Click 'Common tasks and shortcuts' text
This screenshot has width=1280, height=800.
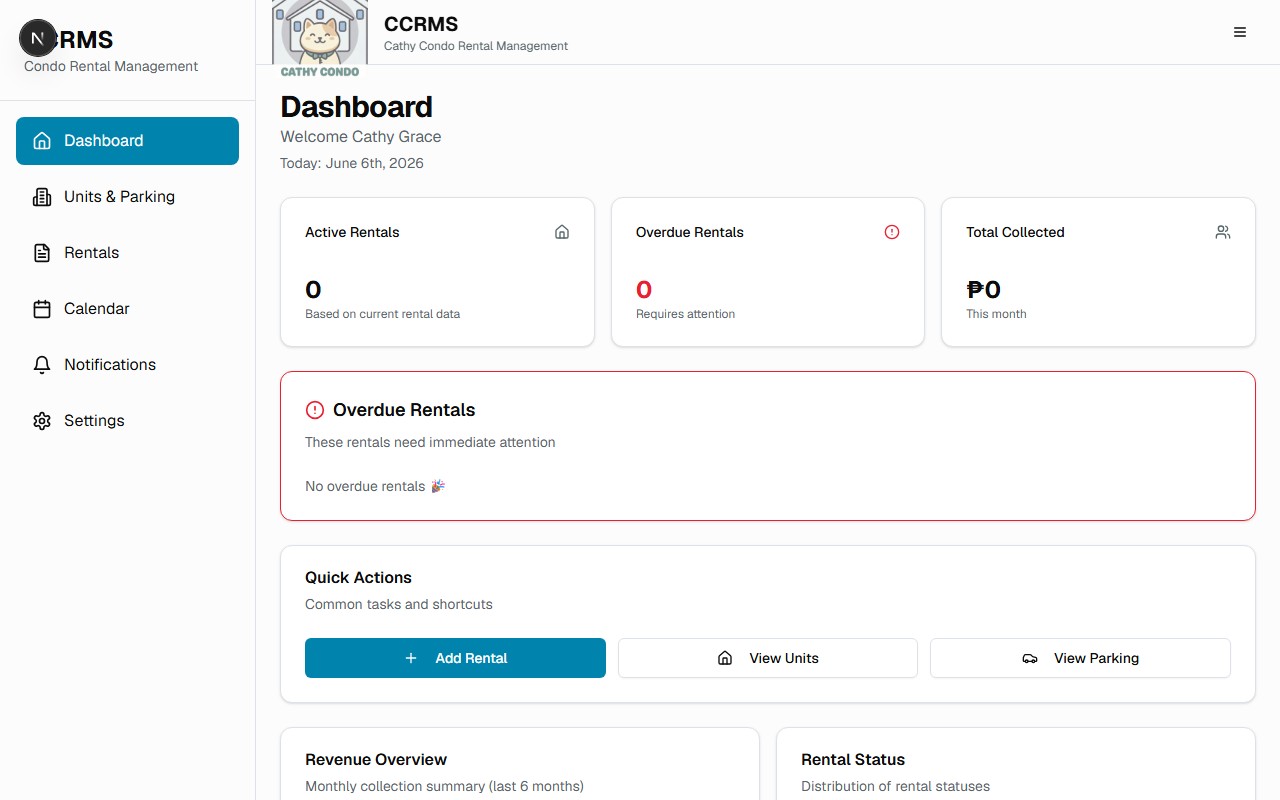pos(399,604)
